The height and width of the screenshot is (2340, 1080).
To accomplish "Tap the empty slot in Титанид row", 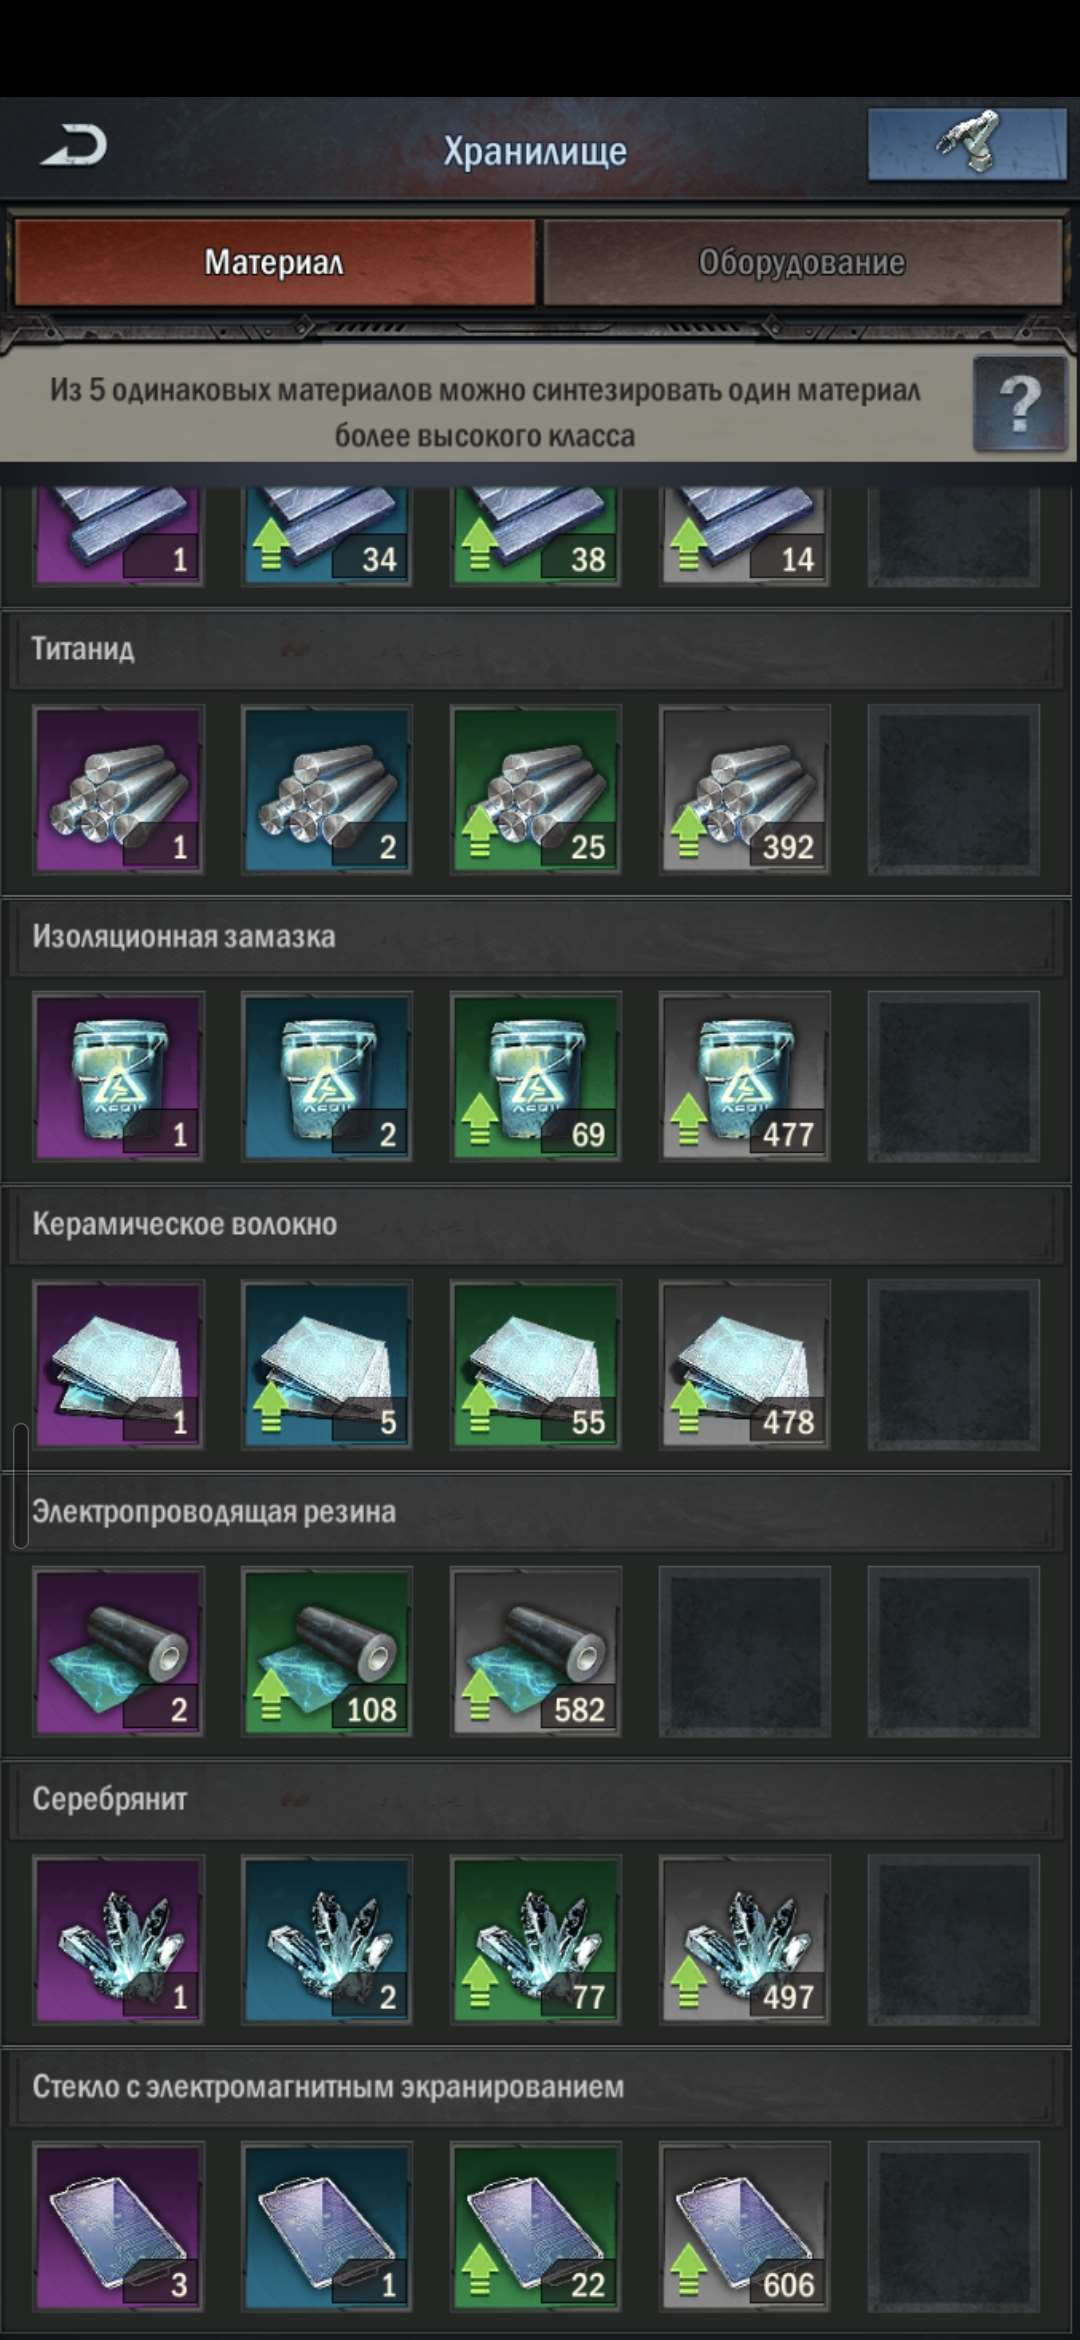I will (x=954, y=789).
